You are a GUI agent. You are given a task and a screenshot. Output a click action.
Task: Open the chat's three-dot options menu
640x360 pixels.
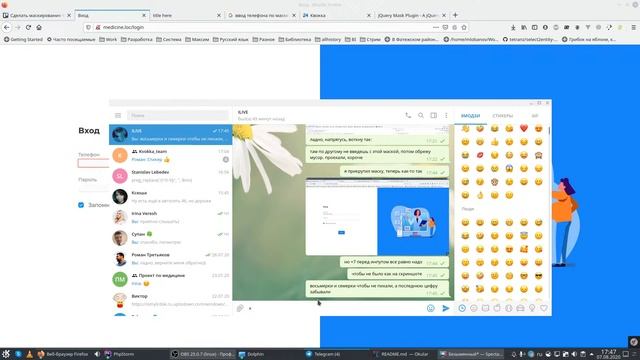[x=446, y=116]
